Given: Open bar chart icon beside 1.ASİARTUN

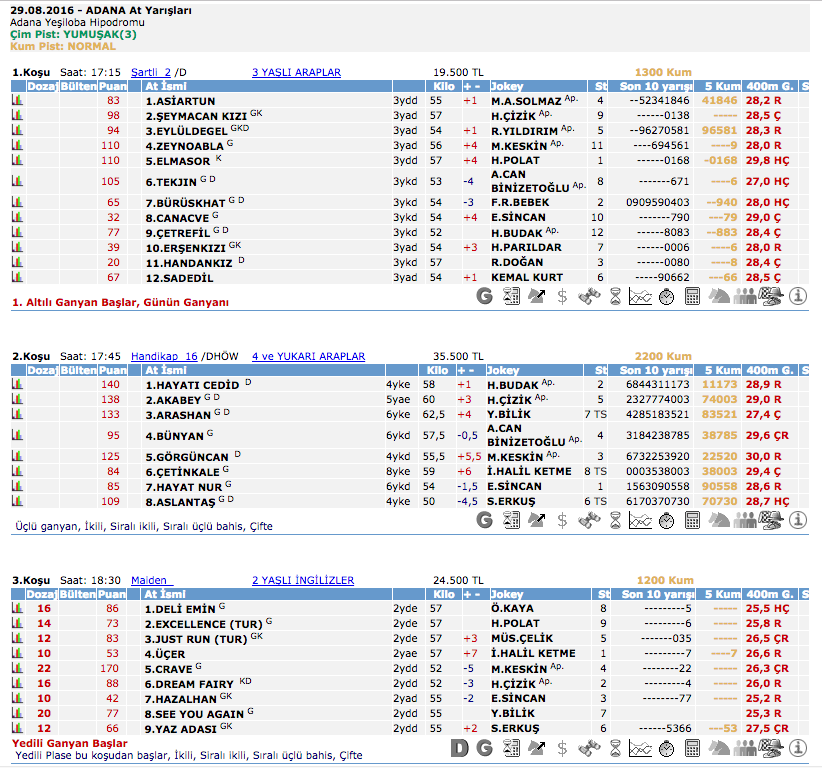Looking at the screenshot, I should coord(17,101).
